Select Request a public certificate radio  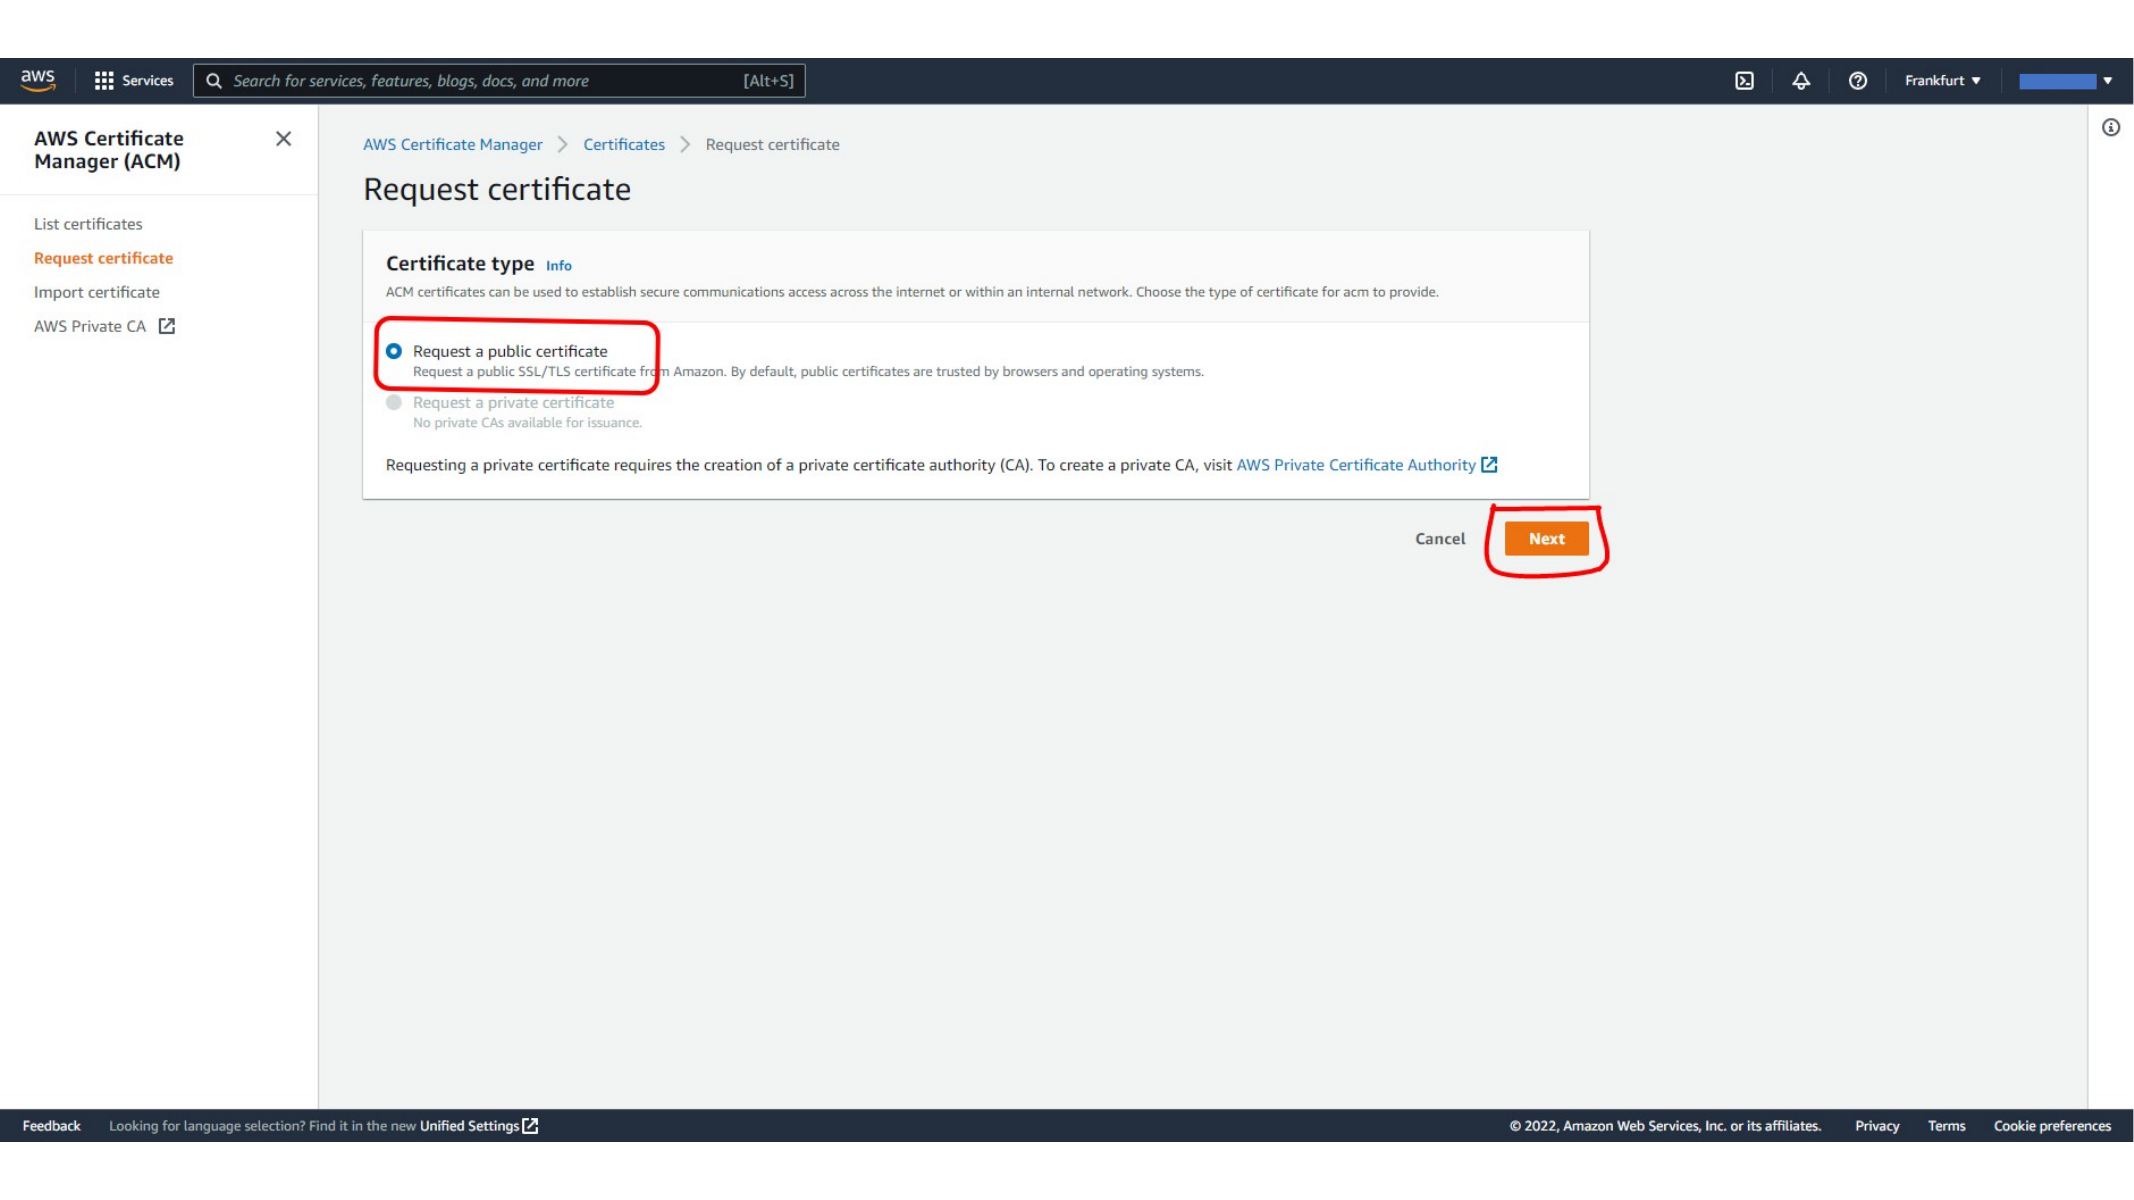(x=394, y=351)
